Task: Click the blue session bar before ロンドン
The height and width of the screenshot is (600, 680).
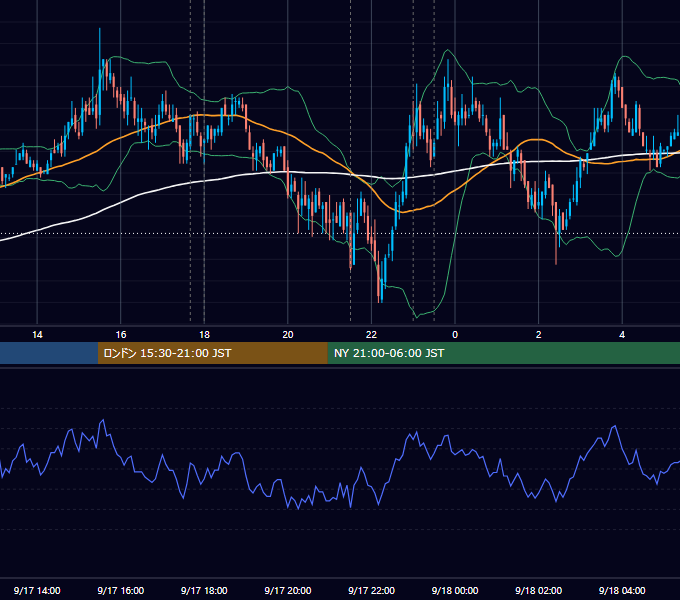Action: (49, 353)
